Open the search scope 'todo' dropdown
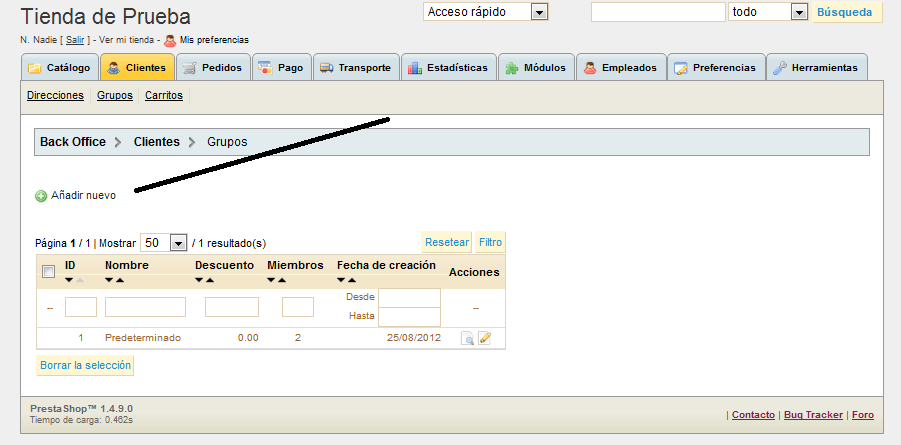901x445 pixels. 768,12
